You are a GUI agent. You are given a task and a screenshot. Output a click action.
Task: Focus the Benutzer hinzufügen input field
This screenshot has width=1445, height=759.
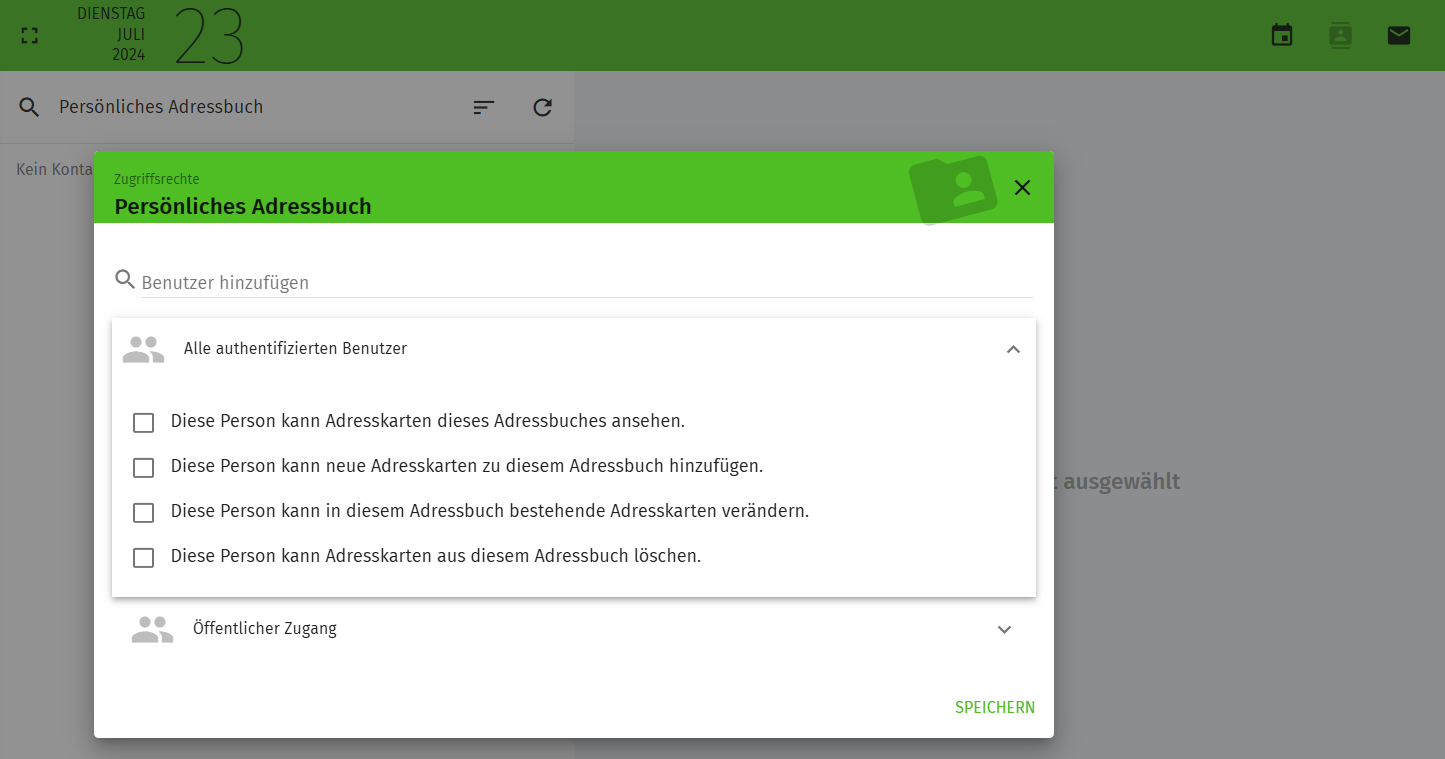click(588, 282)
